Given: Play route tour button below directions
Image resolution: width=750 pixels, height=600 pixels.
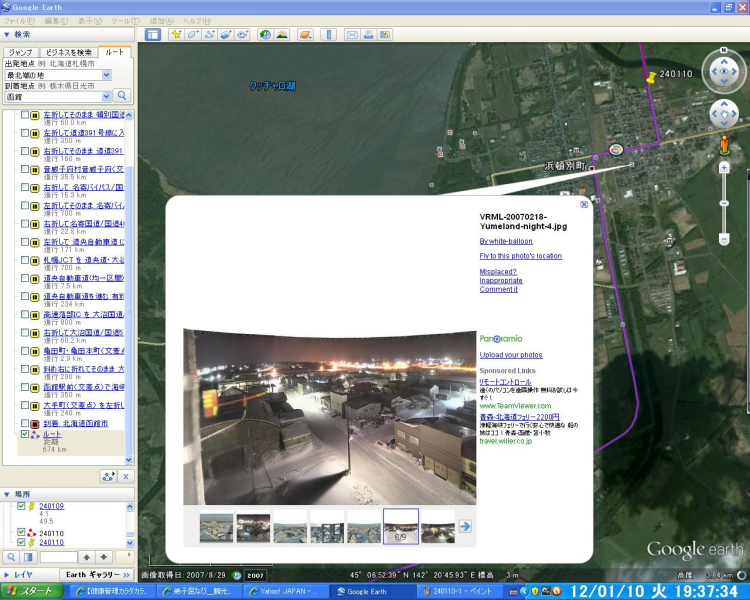Looking at the screenshot, I should tap(109, 477).
